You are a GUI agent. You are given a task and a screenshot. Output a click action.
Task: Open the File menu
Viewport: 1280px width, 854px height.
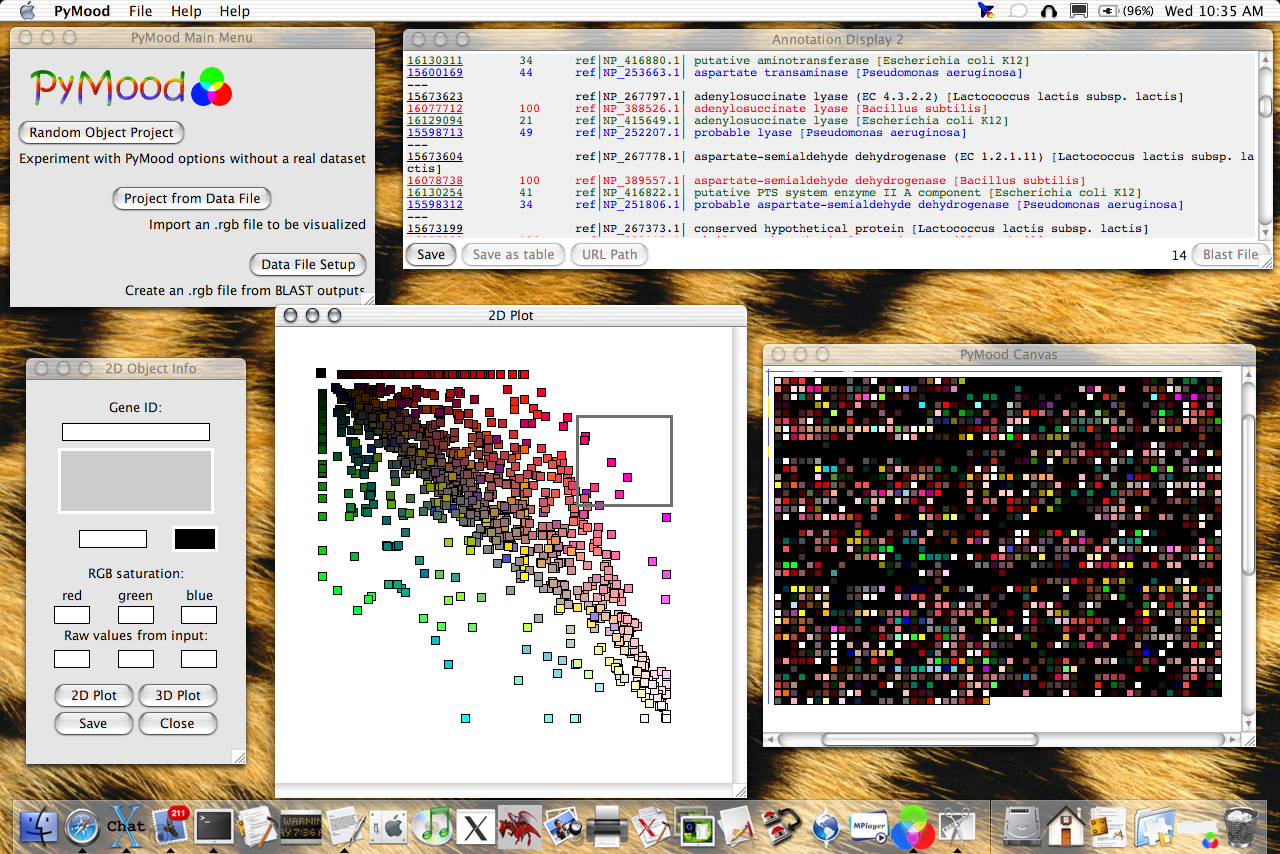tap(141, 11)
